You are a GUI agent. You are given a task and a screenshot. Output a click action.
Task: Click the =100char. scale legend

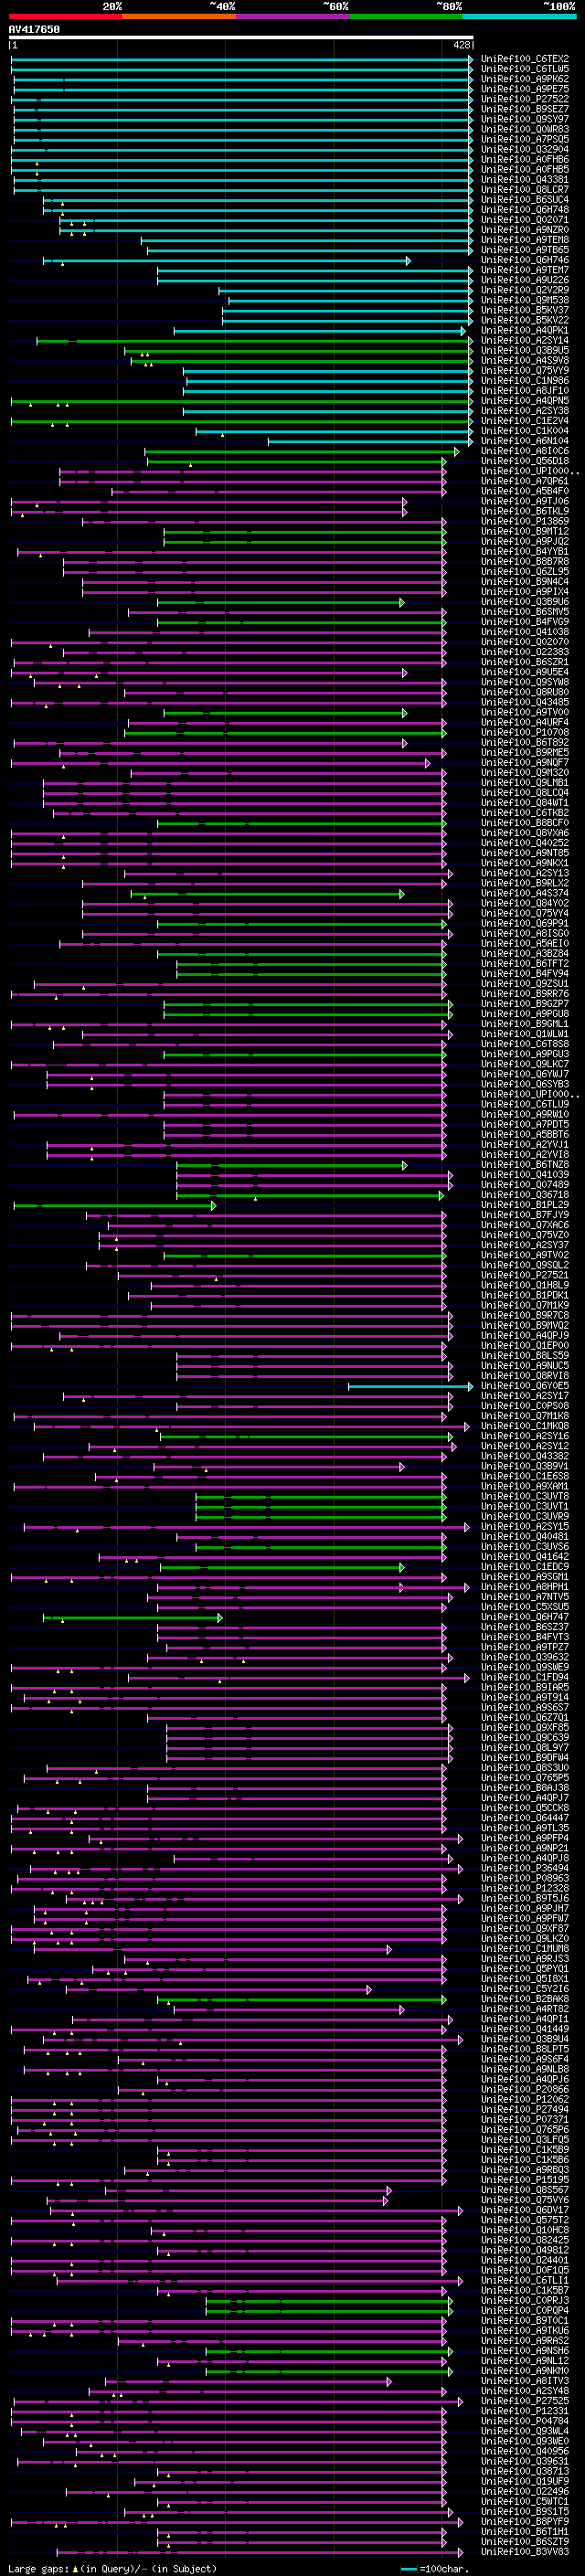point(435,2569)
